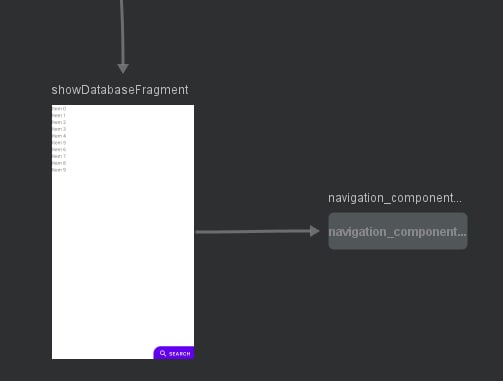Click the showDatabaseFragment layout preview
Viewport: 503px width, 381px height.
coord(123,232)
